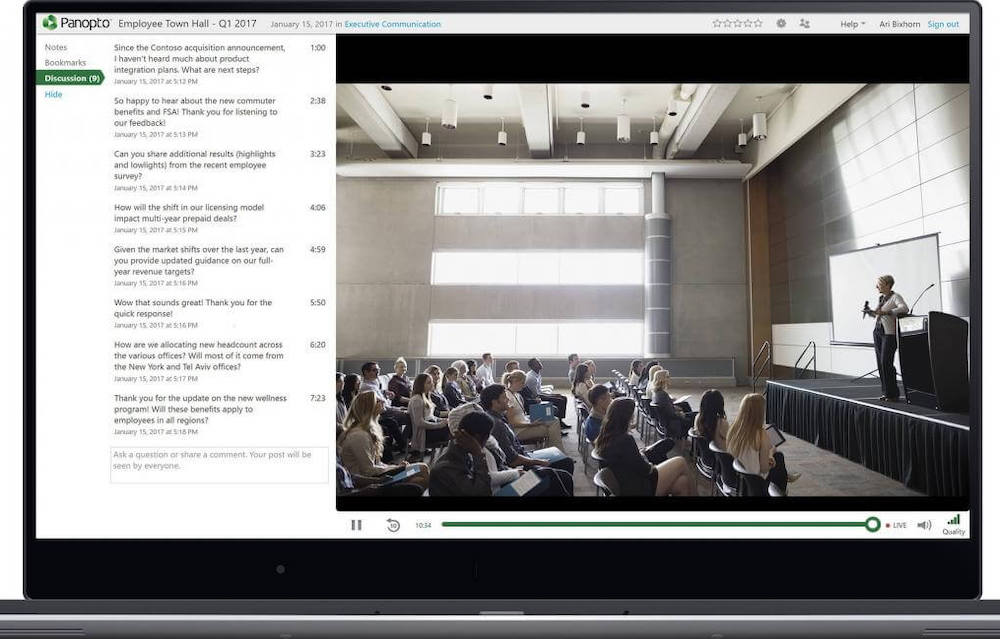Open the Notes tab

point(56,47)
